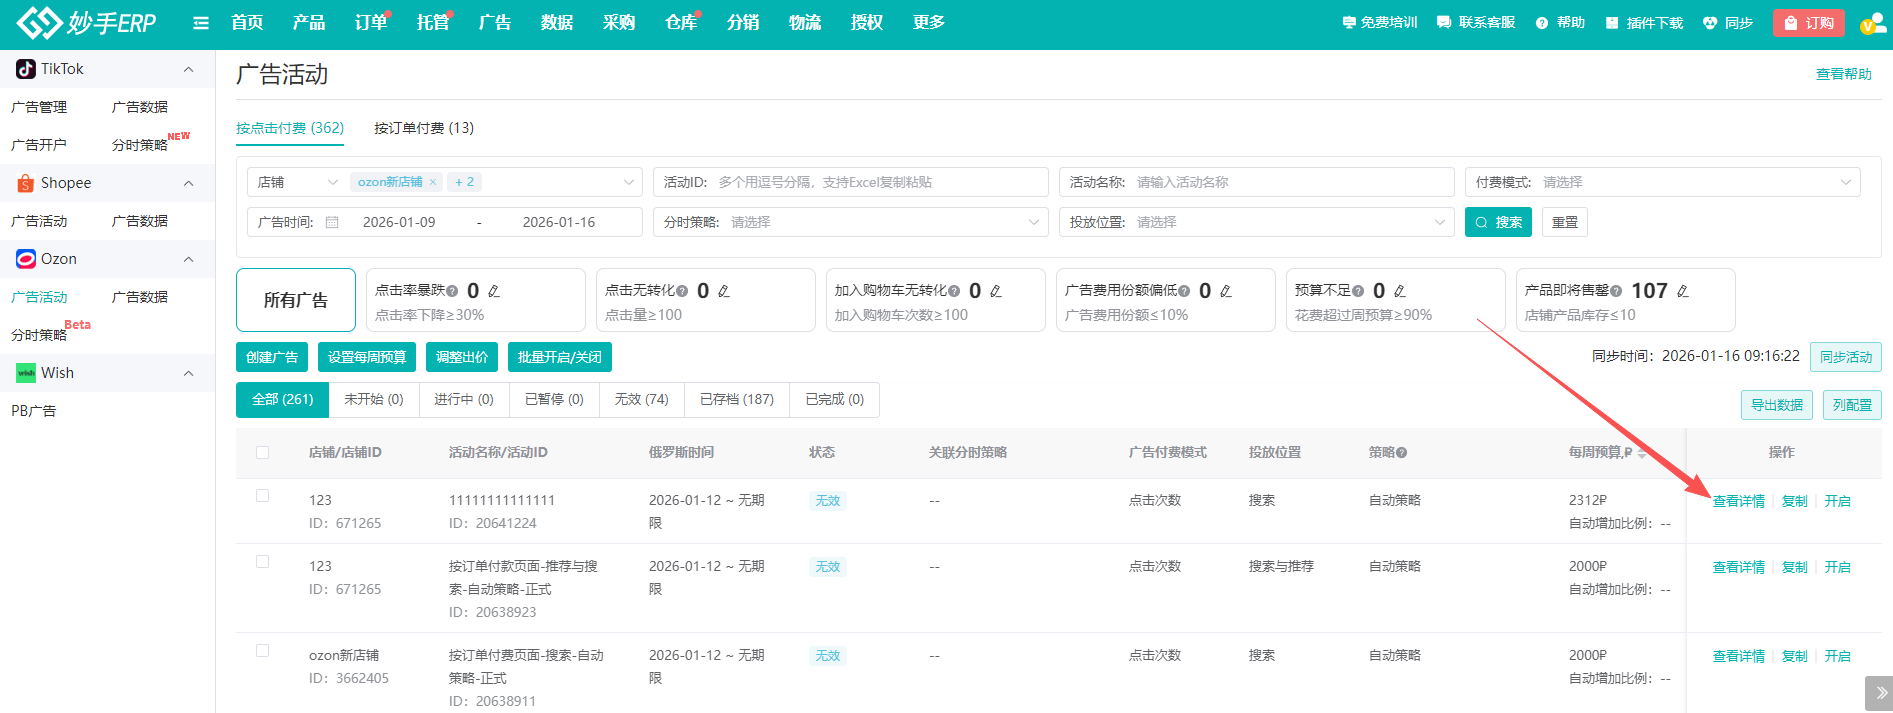Open the 投放位置 dropdown

click(1257, 222)
